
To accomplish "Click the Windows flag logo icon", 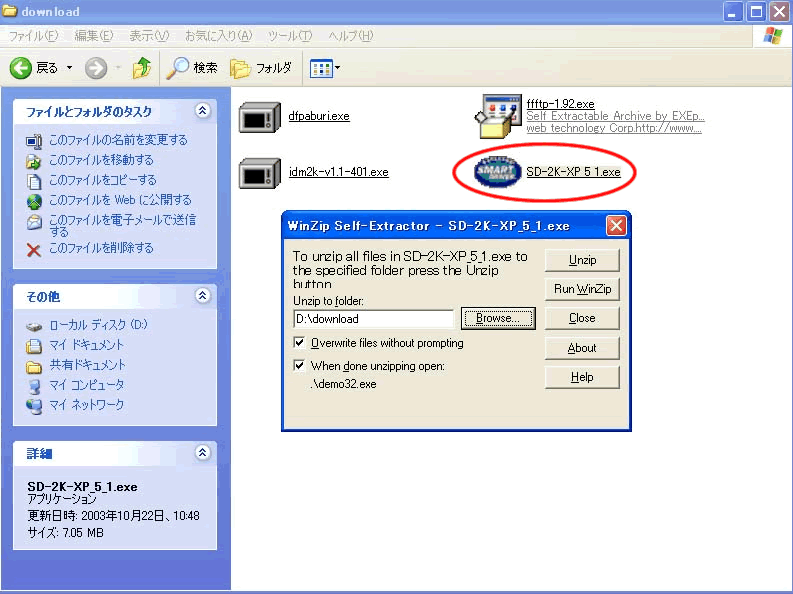I will point(773,36).
